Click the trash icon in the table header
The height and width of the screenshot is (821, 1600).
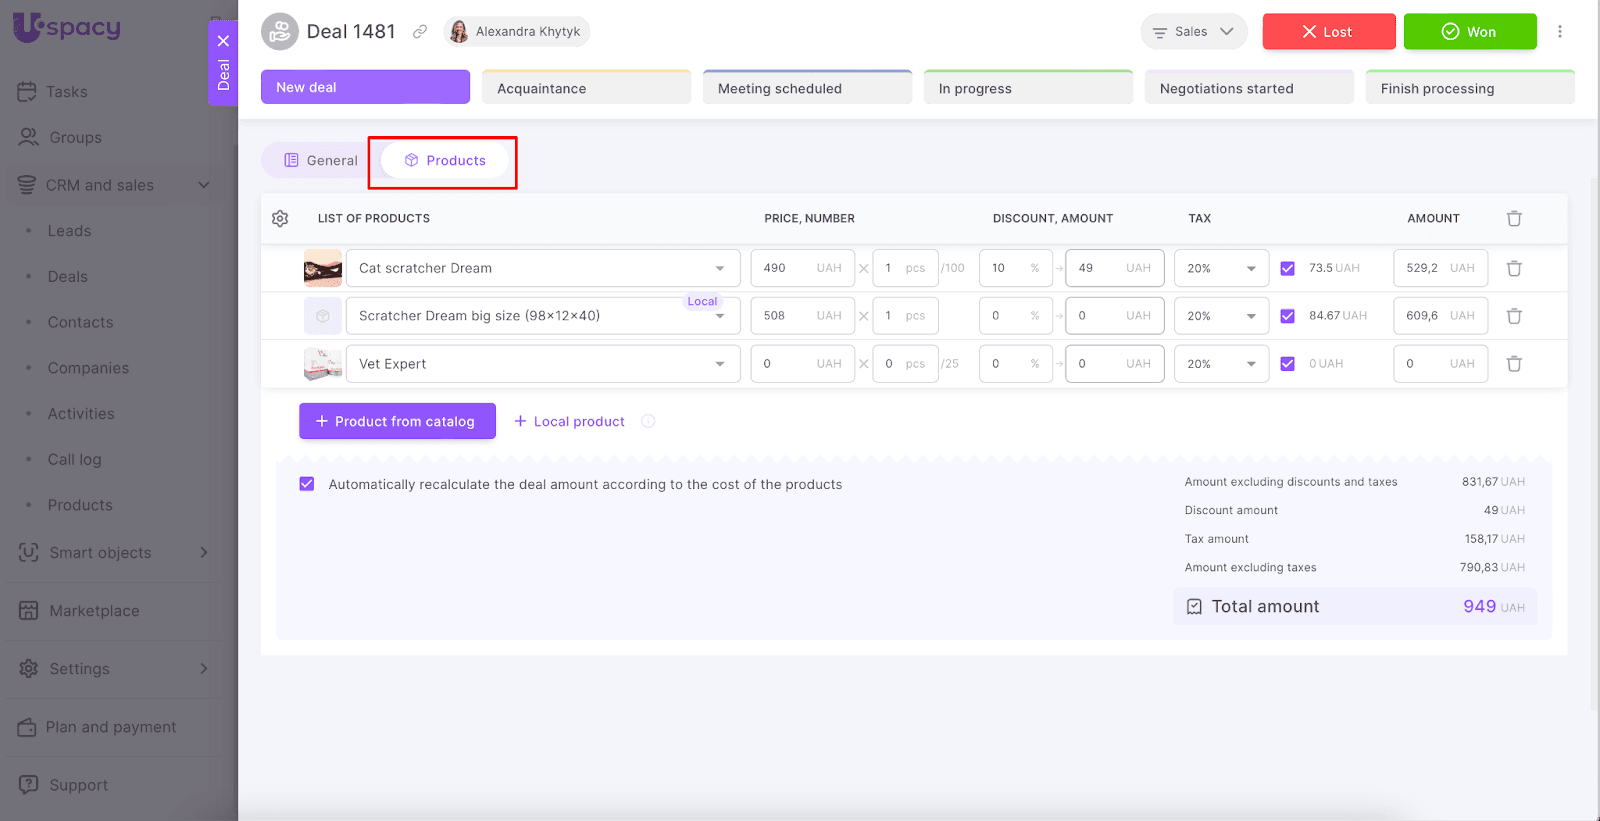(x=1514, y=218)
